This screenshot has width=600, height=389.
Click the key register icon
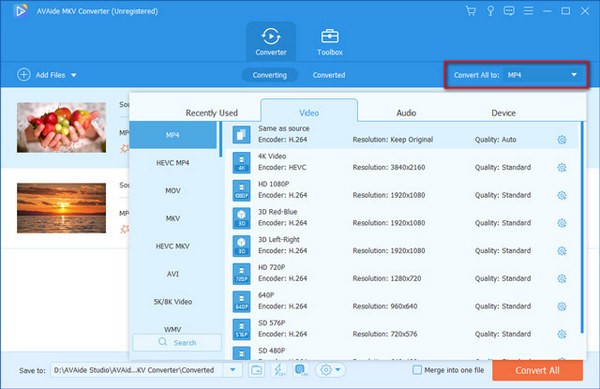pos(490,11)
